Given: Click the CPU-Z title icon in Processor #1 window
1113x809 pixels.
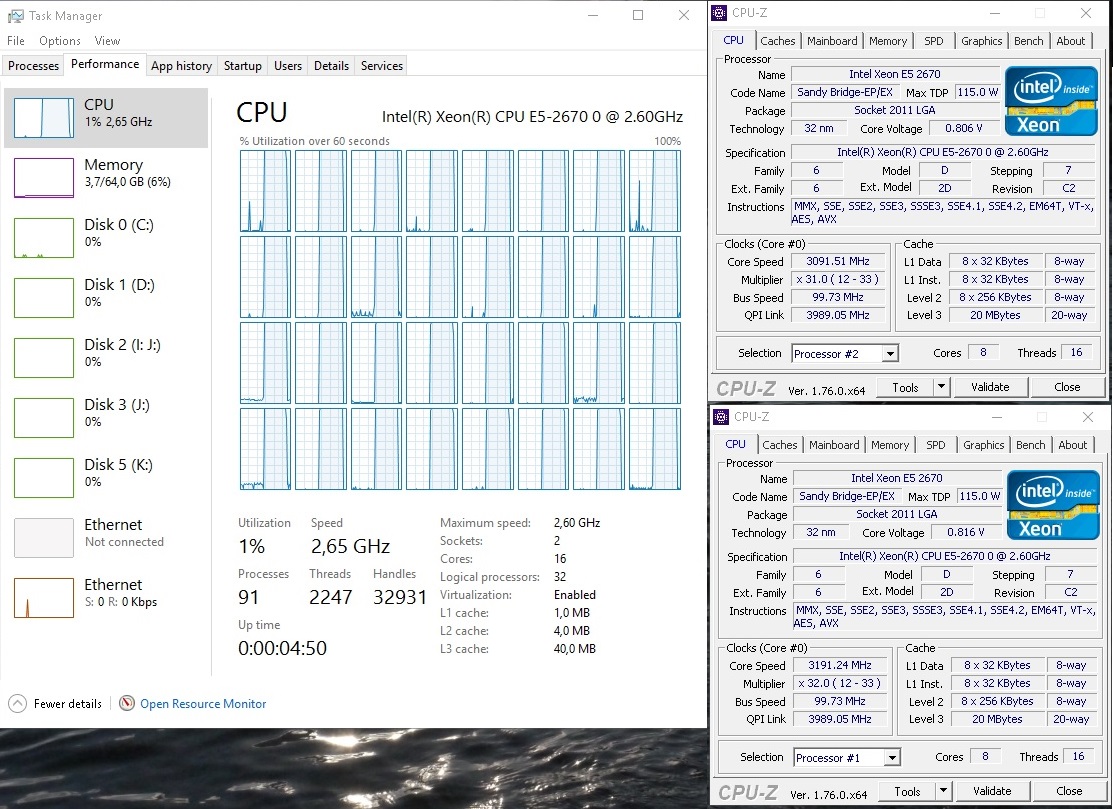Looking at the screenshot, I should click(x=721, y=417).
